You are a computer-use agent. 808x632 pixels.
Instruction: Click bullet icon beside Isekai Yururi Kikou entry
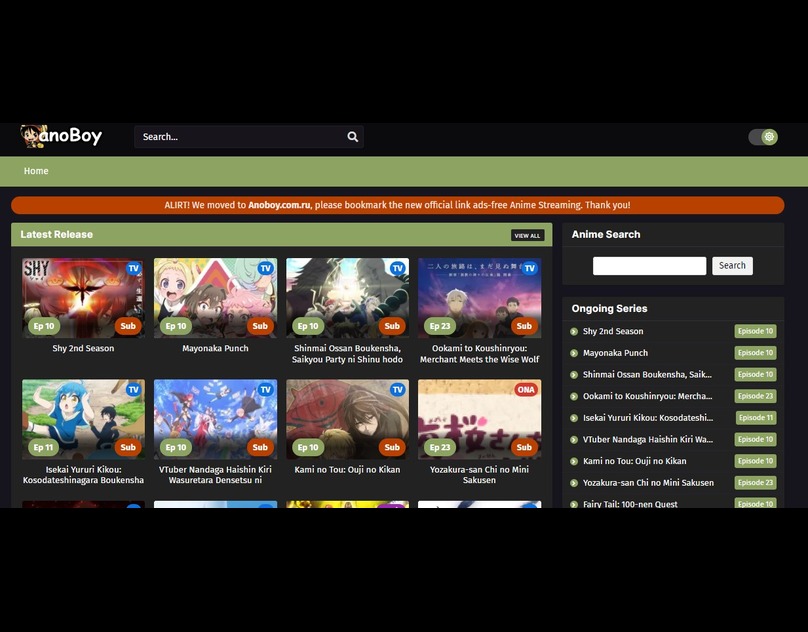pyautogui.click(x=574, y=418)
